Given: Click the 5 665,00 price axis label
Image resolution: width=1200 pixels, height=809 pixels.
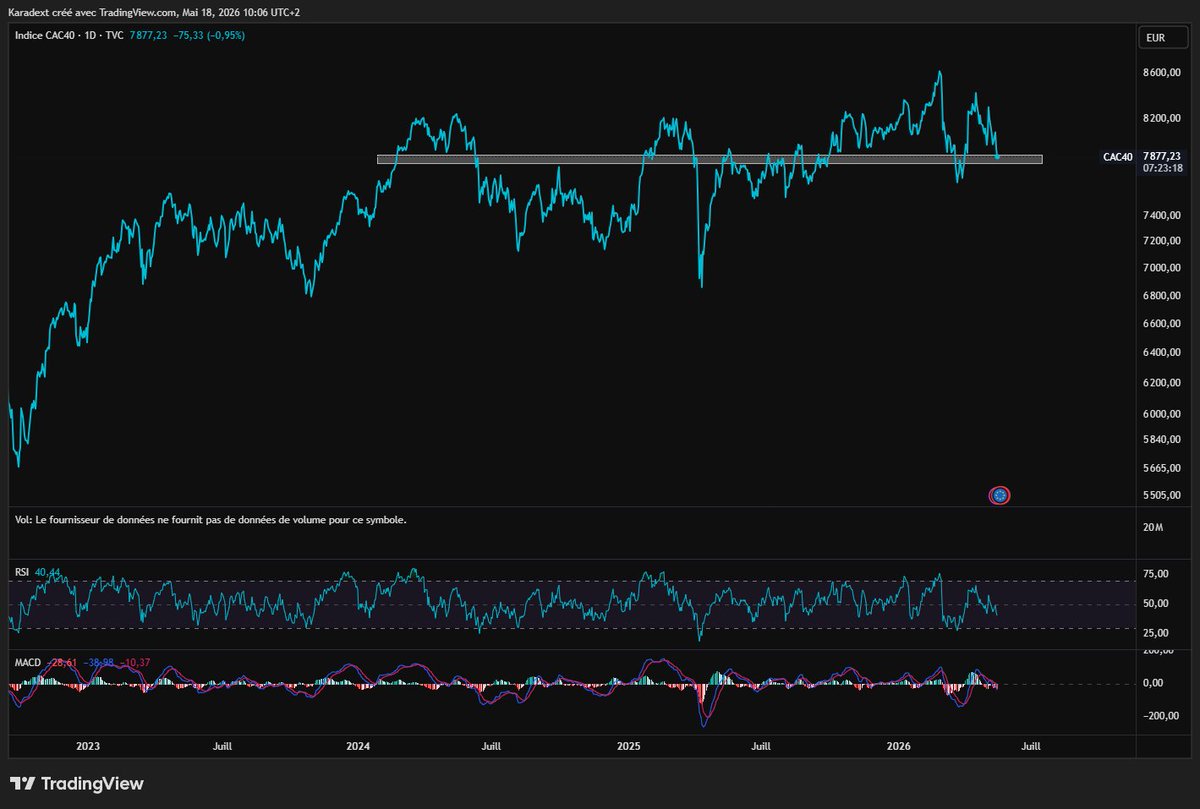Looking at the screenshot, I should [1161, 468].
